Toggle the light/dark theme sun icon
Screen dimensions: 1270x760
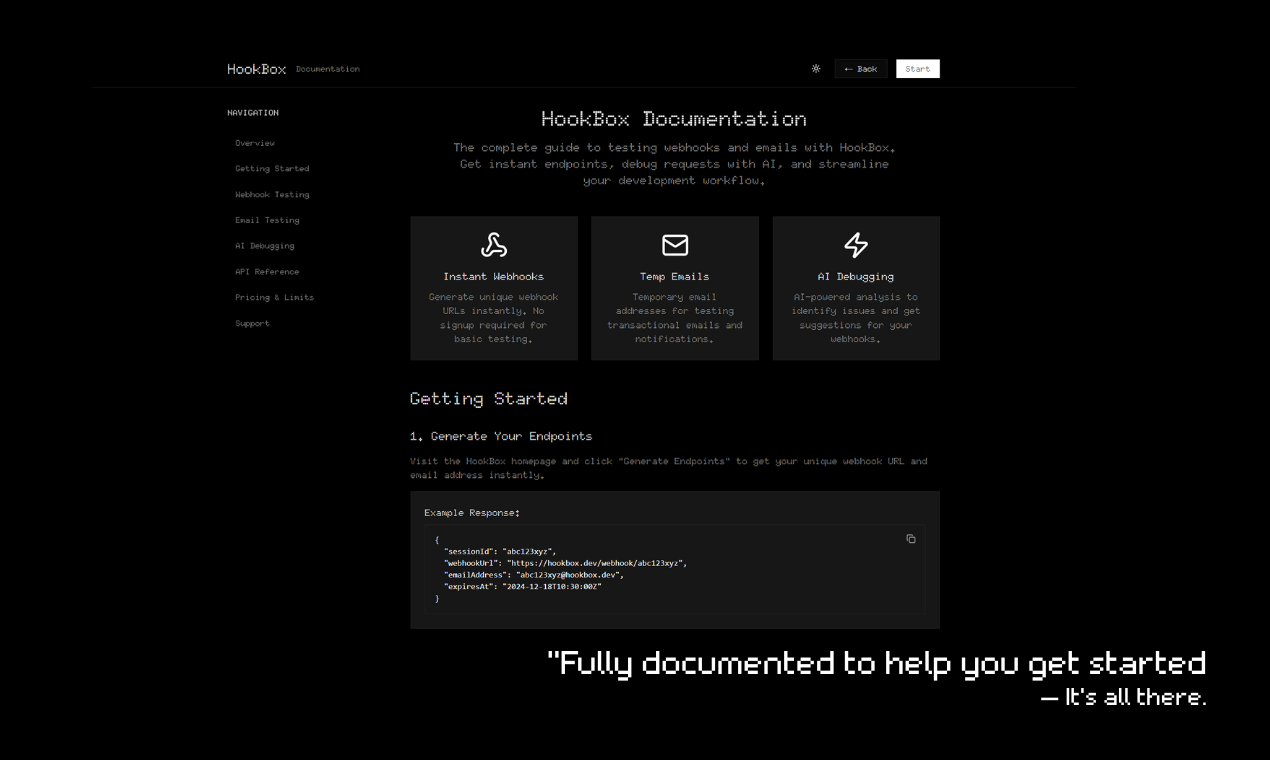[816, 69]
